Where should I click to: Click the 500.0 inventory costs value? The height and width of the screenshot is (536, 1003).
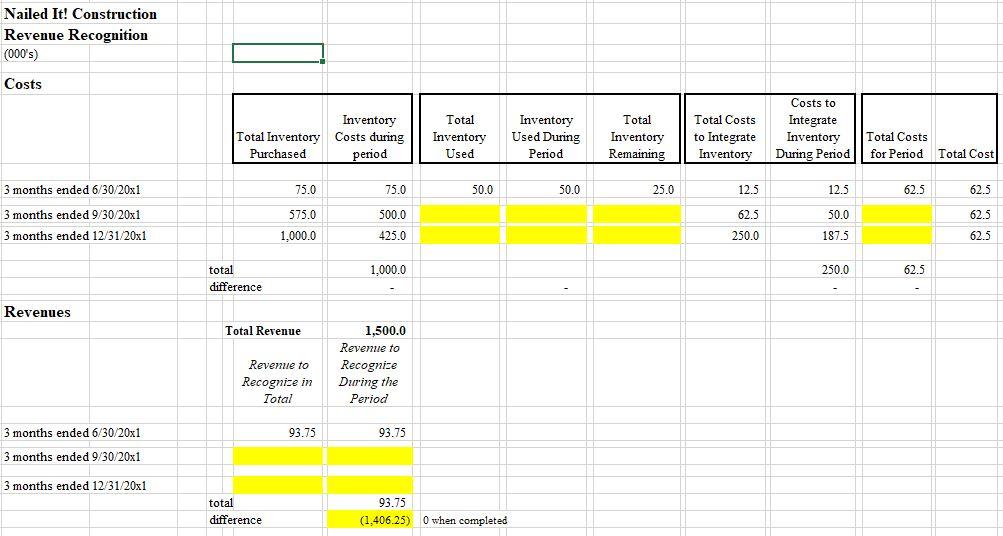point(393,215)
